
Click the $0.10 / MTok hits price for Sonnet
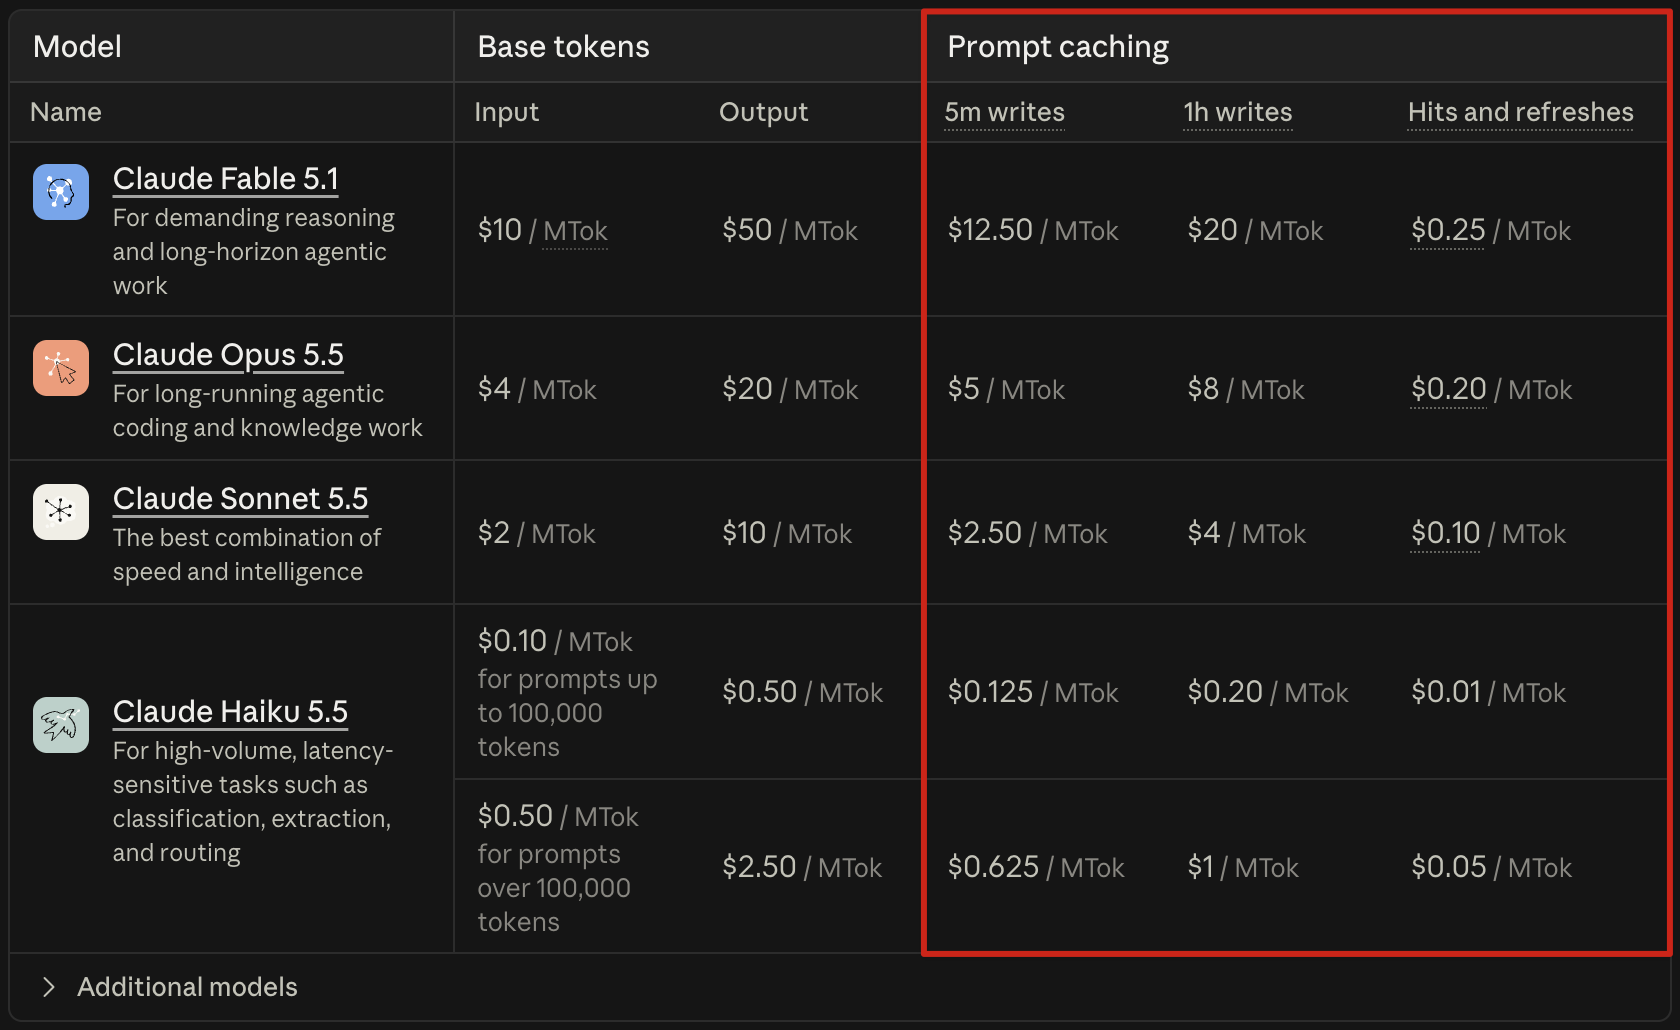click(x=1489, y=534)
